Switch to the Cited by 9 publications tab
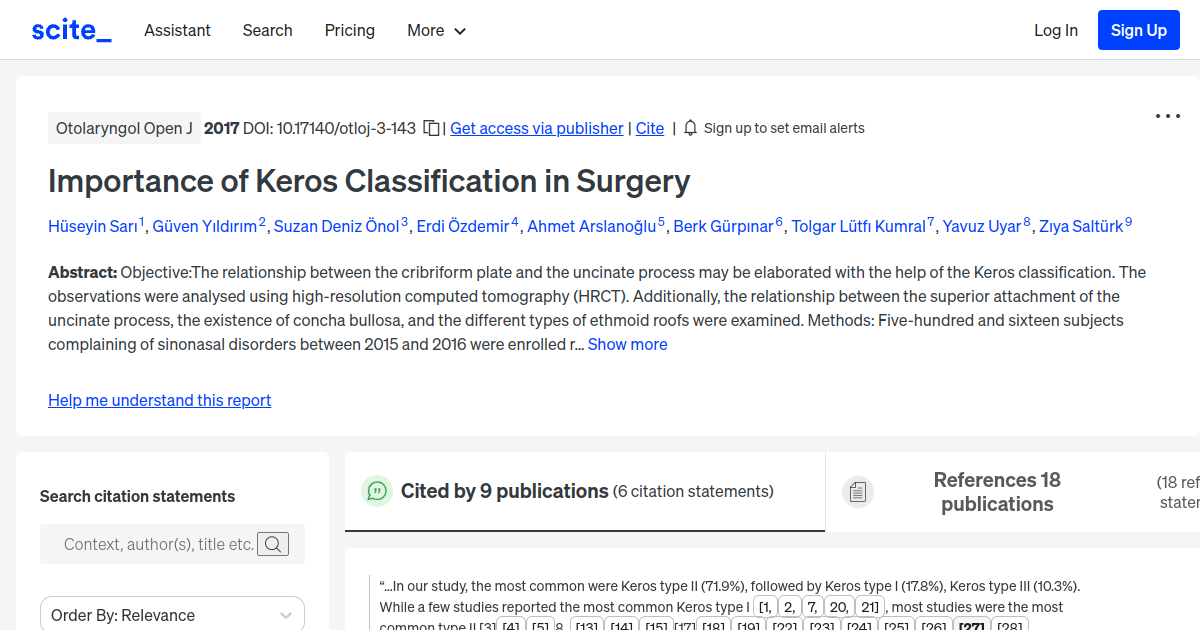This screenshot has width=1200, height=630. click(x=504, y=491)
